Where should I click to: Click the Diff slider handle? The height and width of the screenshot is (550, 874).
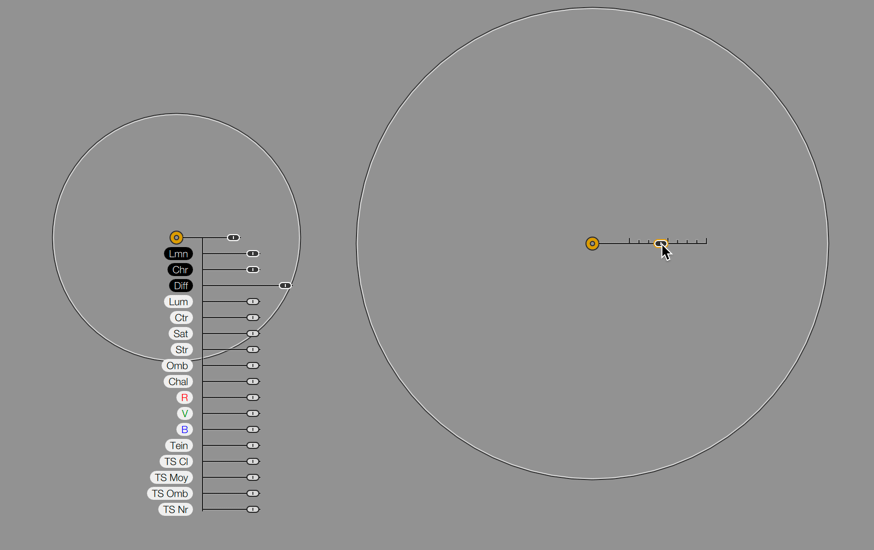tap(285, 285)
